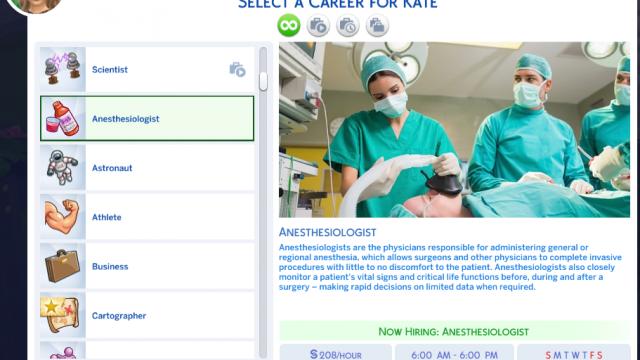Image resolution: width=640 pixels, height=360 pixels.
Task: Pick the Astronaut career
Action: pyautogui.click(x=147, y=168)
